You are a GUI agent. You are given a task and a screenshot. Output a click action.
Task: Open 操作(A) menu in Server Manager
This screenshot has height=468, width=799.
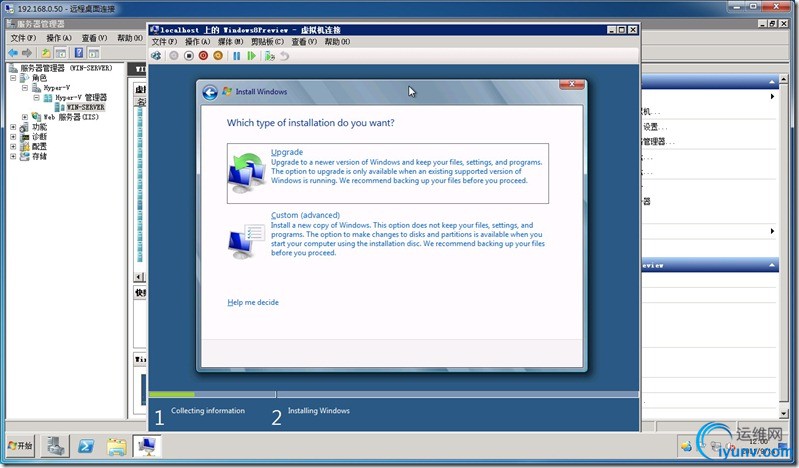(59, 38)
